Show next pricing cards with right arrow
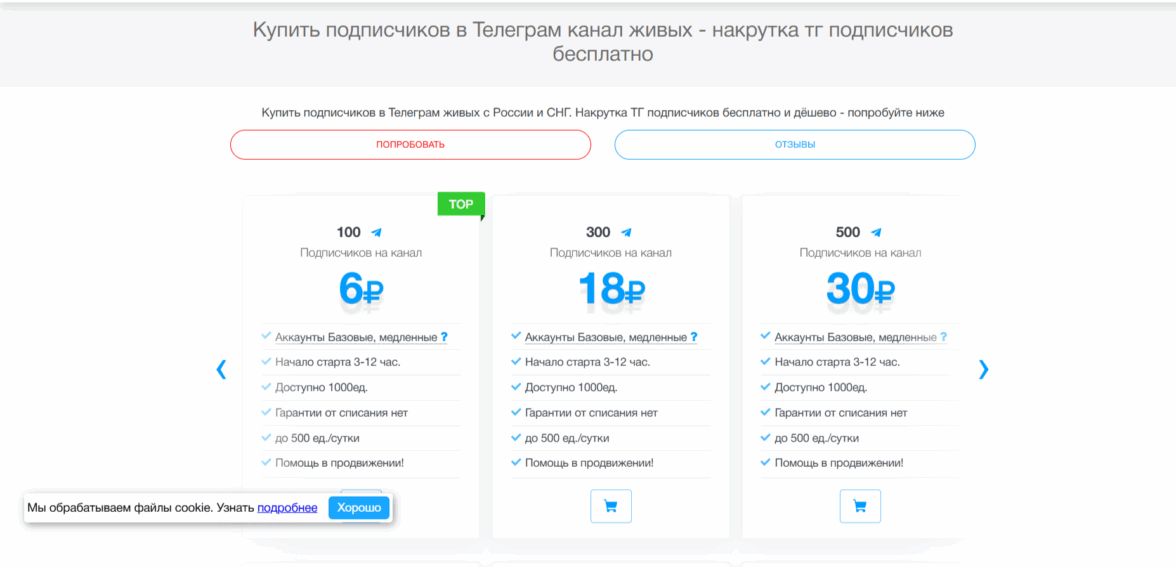Screen dimensions: 1176x567 coord(983,369)
